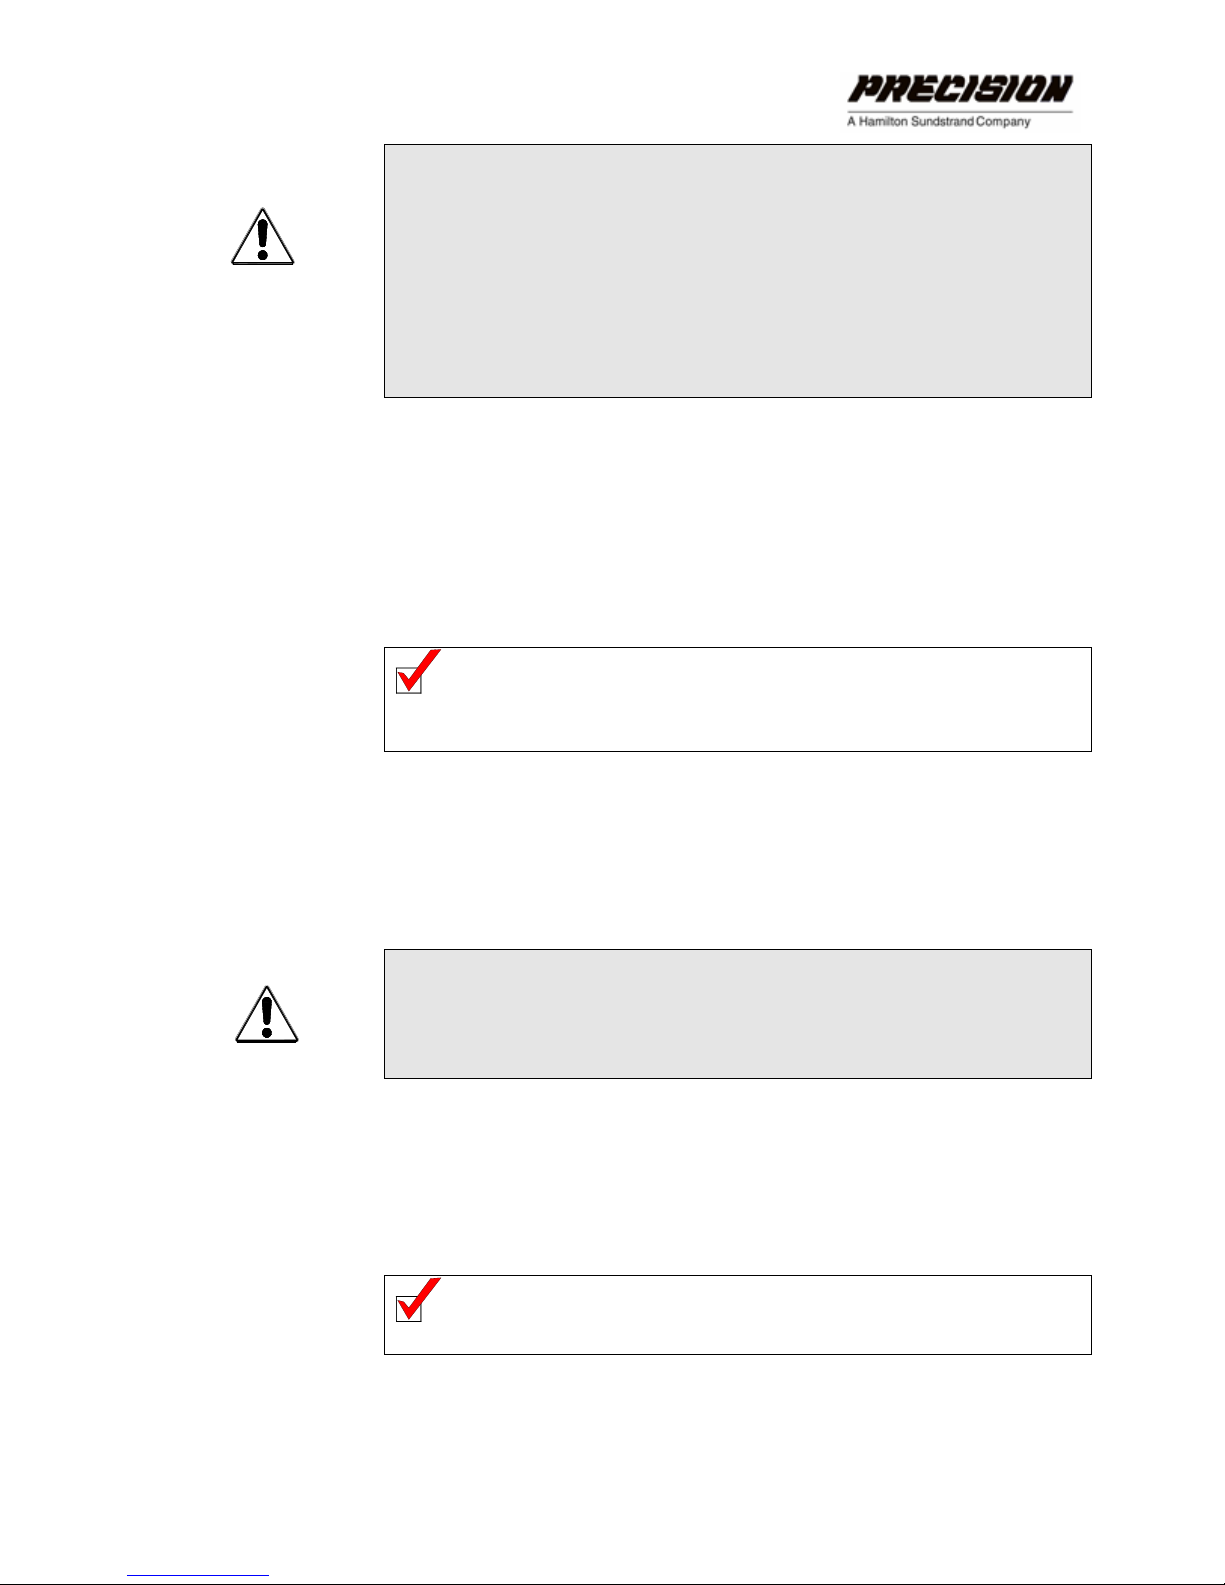Screen dimensions: 1225x1585
Task: Click the empty area of the upper white note box
Action: pos(760,700)
